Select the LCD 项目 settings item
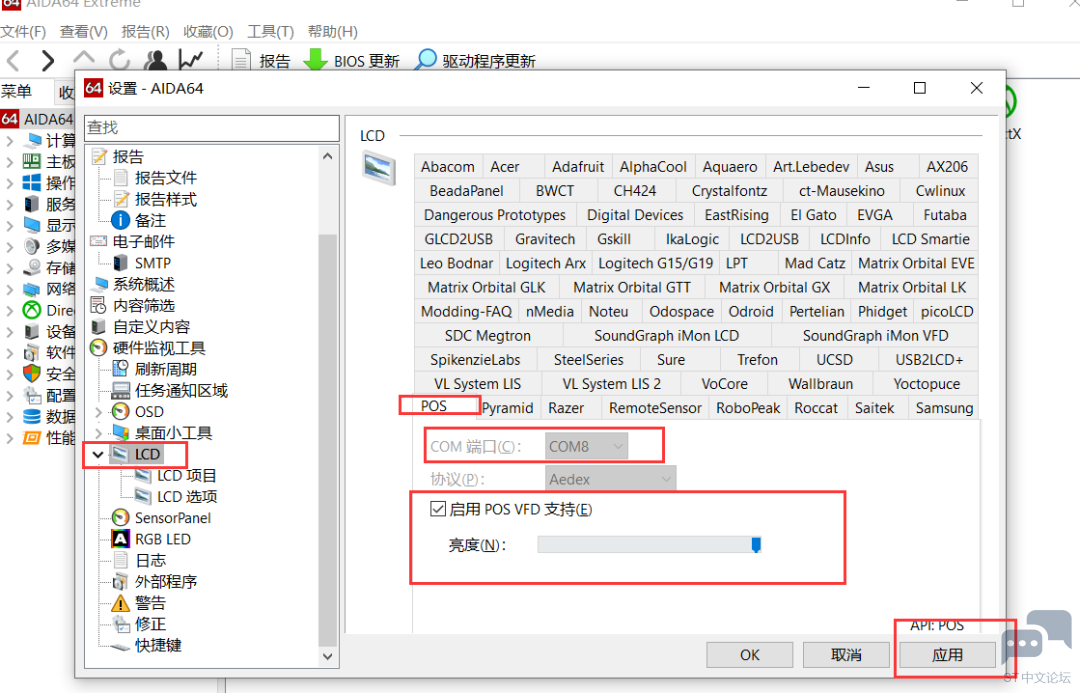1080x693 pixels. click(187, 475)
